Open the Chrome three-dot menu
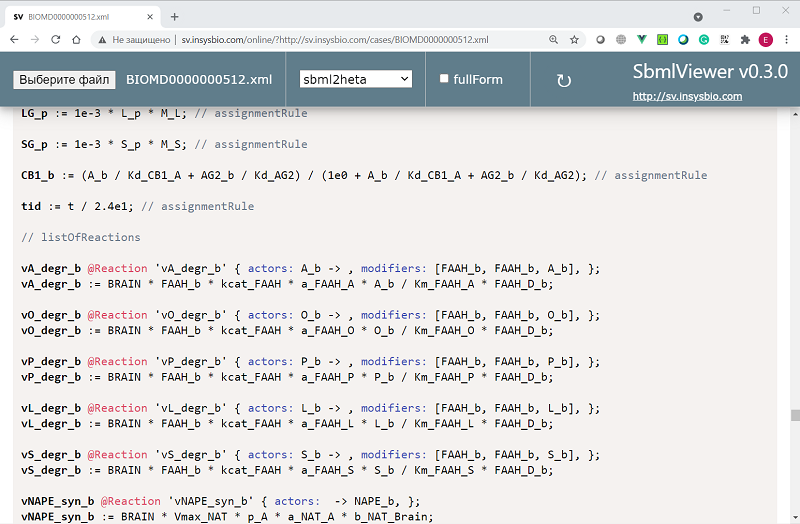The height and width of the screenshot is (524, 800). click(x=786, y=40)
